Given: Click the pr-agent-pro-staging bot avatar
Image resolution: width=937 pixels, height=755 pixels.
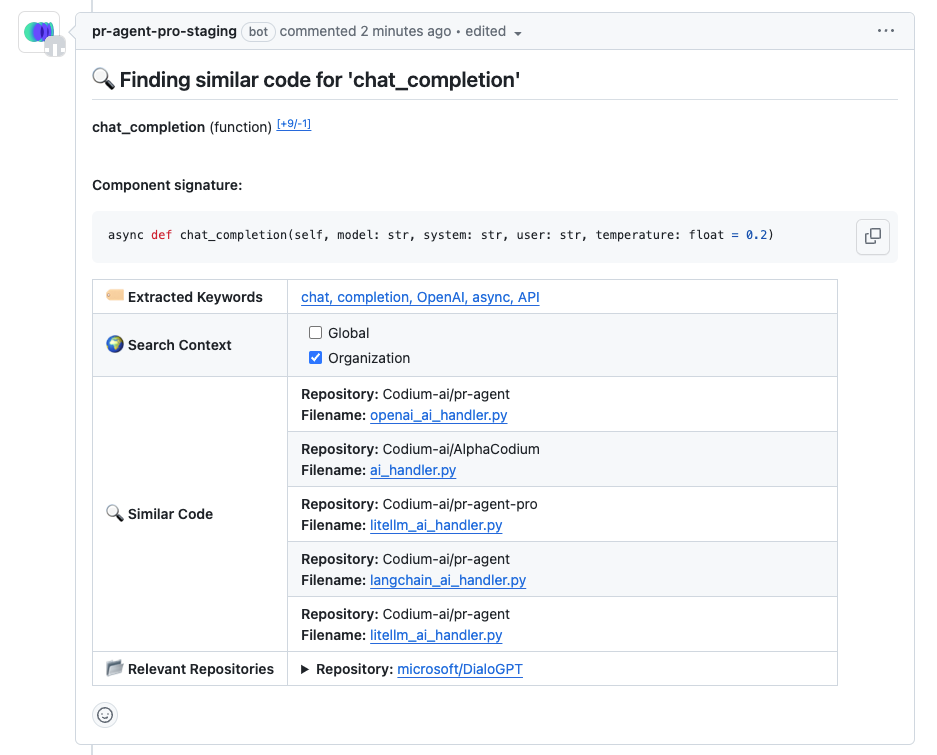Looking at the screenshot, I should [39, 32].
